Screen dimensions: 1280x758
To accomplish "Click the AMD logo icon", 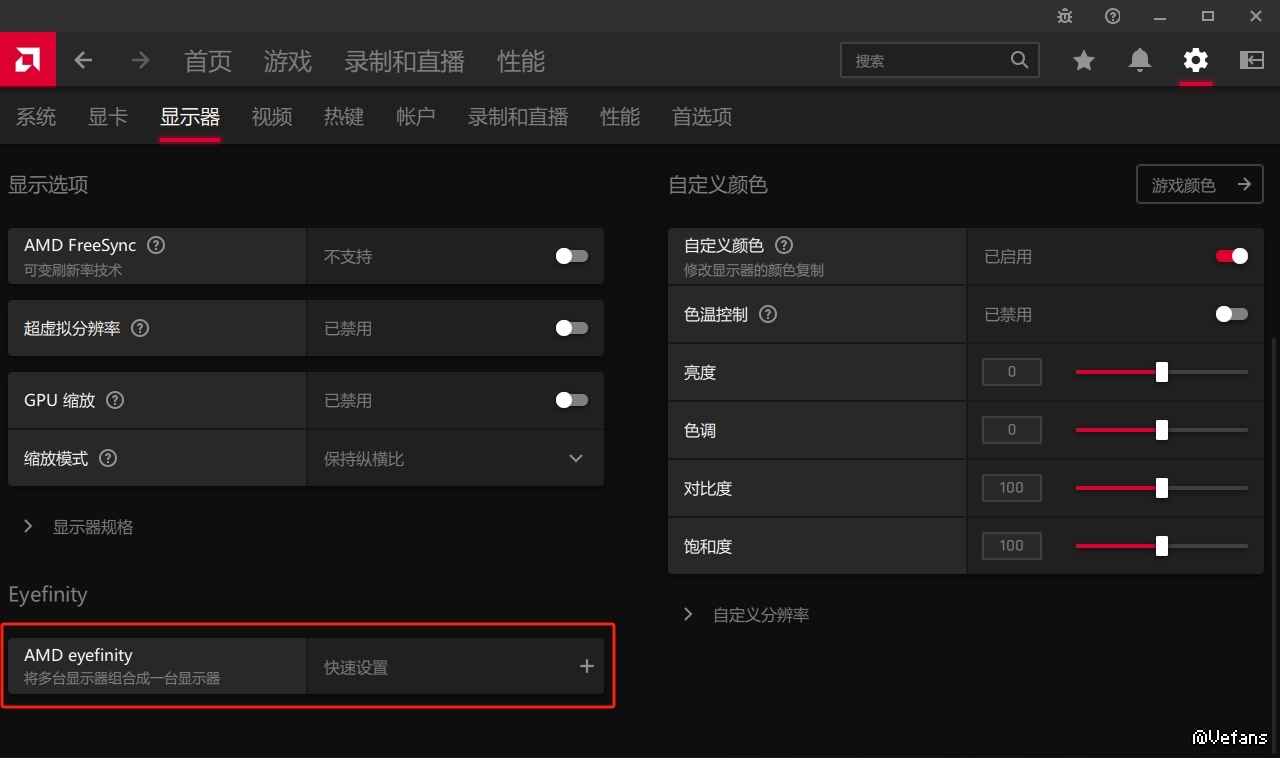I will (27, 60).
